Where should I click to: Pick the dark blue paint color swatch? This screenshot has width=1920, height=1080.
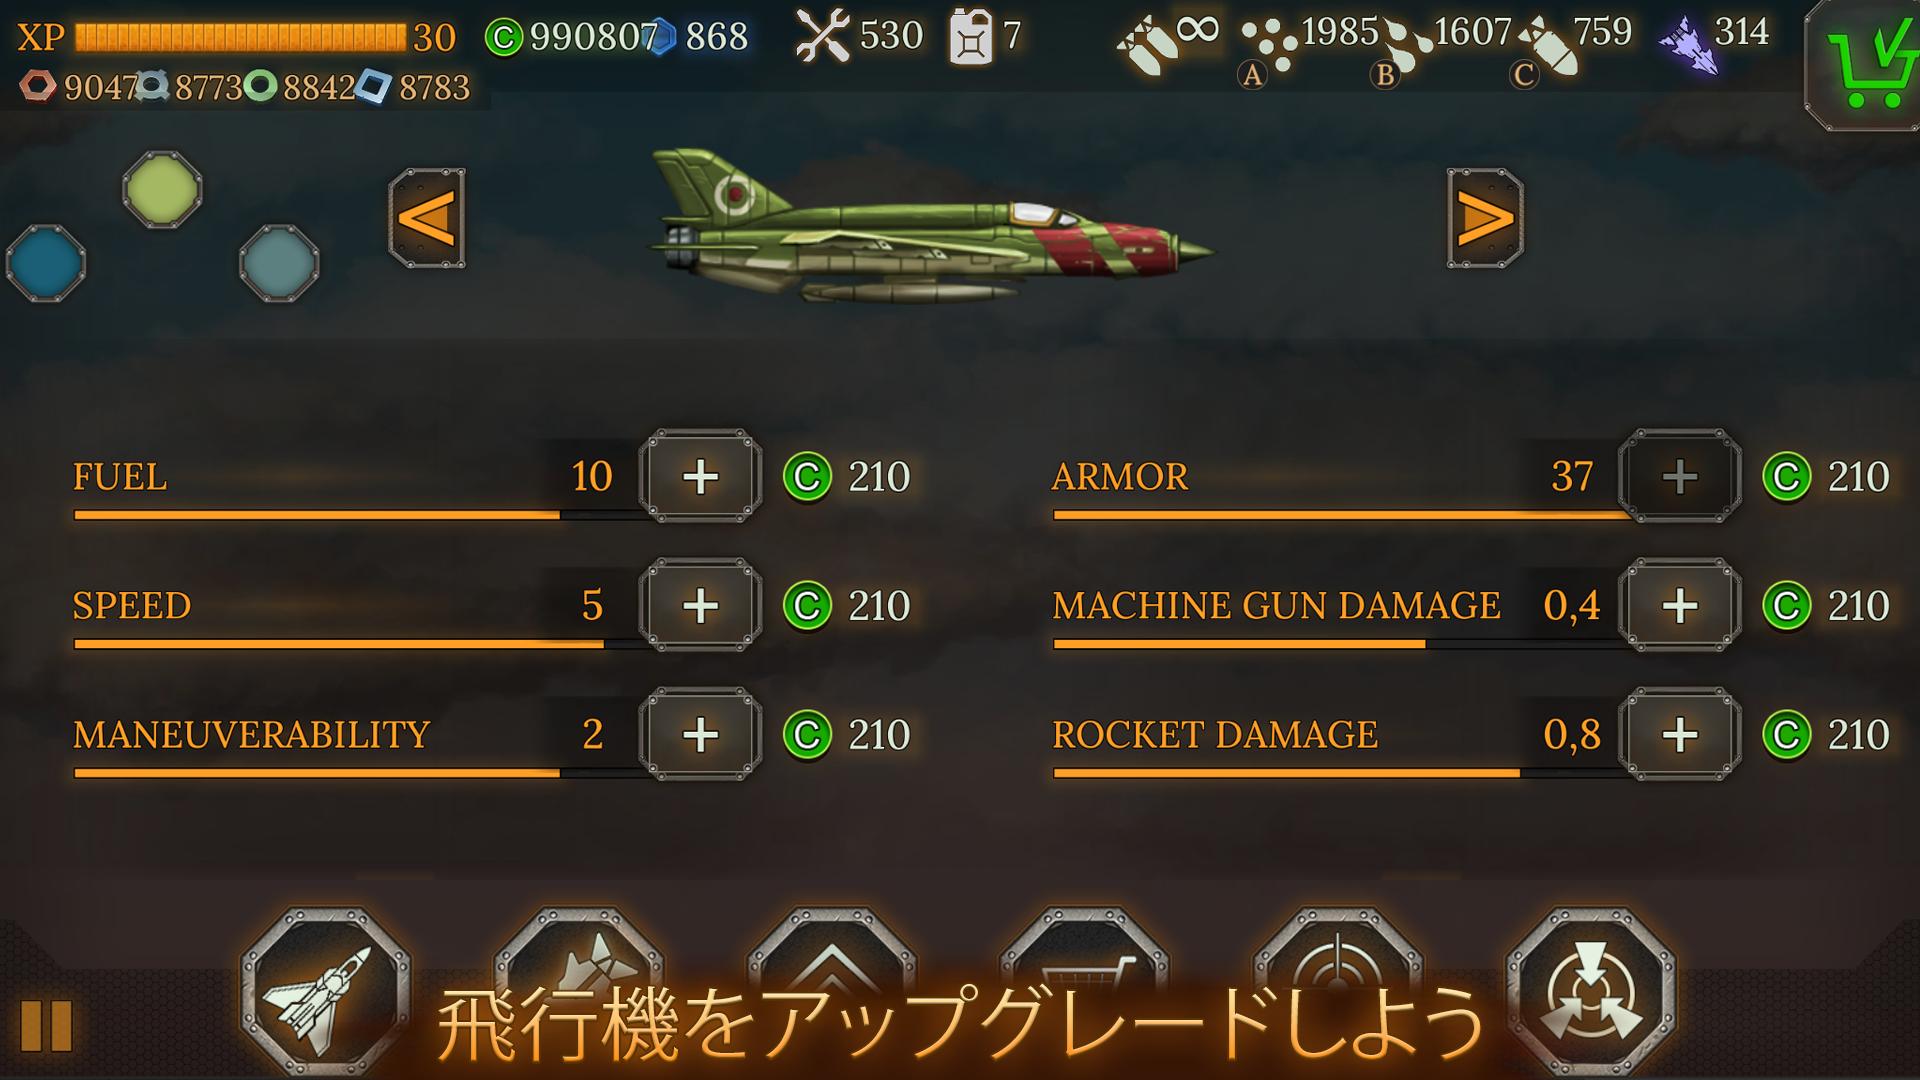click(x=46, y=263)
